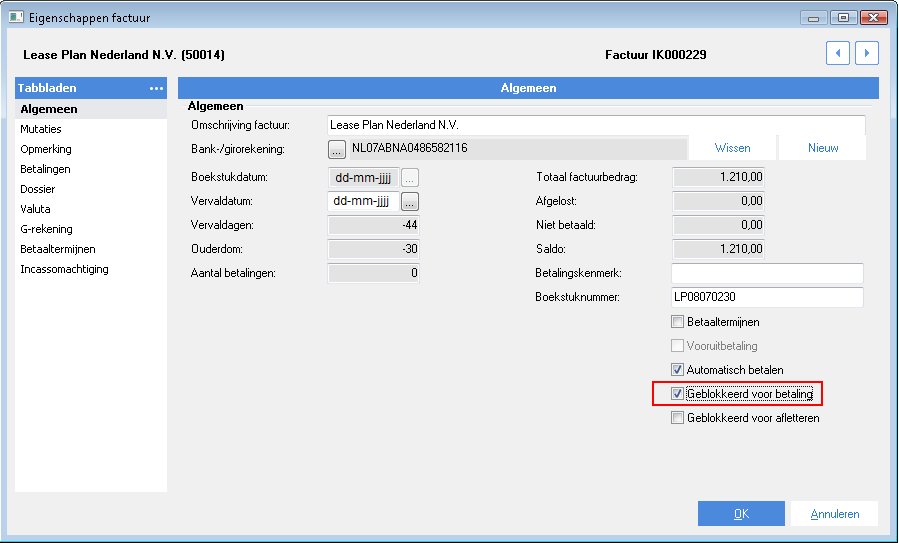The image size is (899, 543).
Task: Browse the Bank-/girorekening lookup button
Action: tap(336, 149)
